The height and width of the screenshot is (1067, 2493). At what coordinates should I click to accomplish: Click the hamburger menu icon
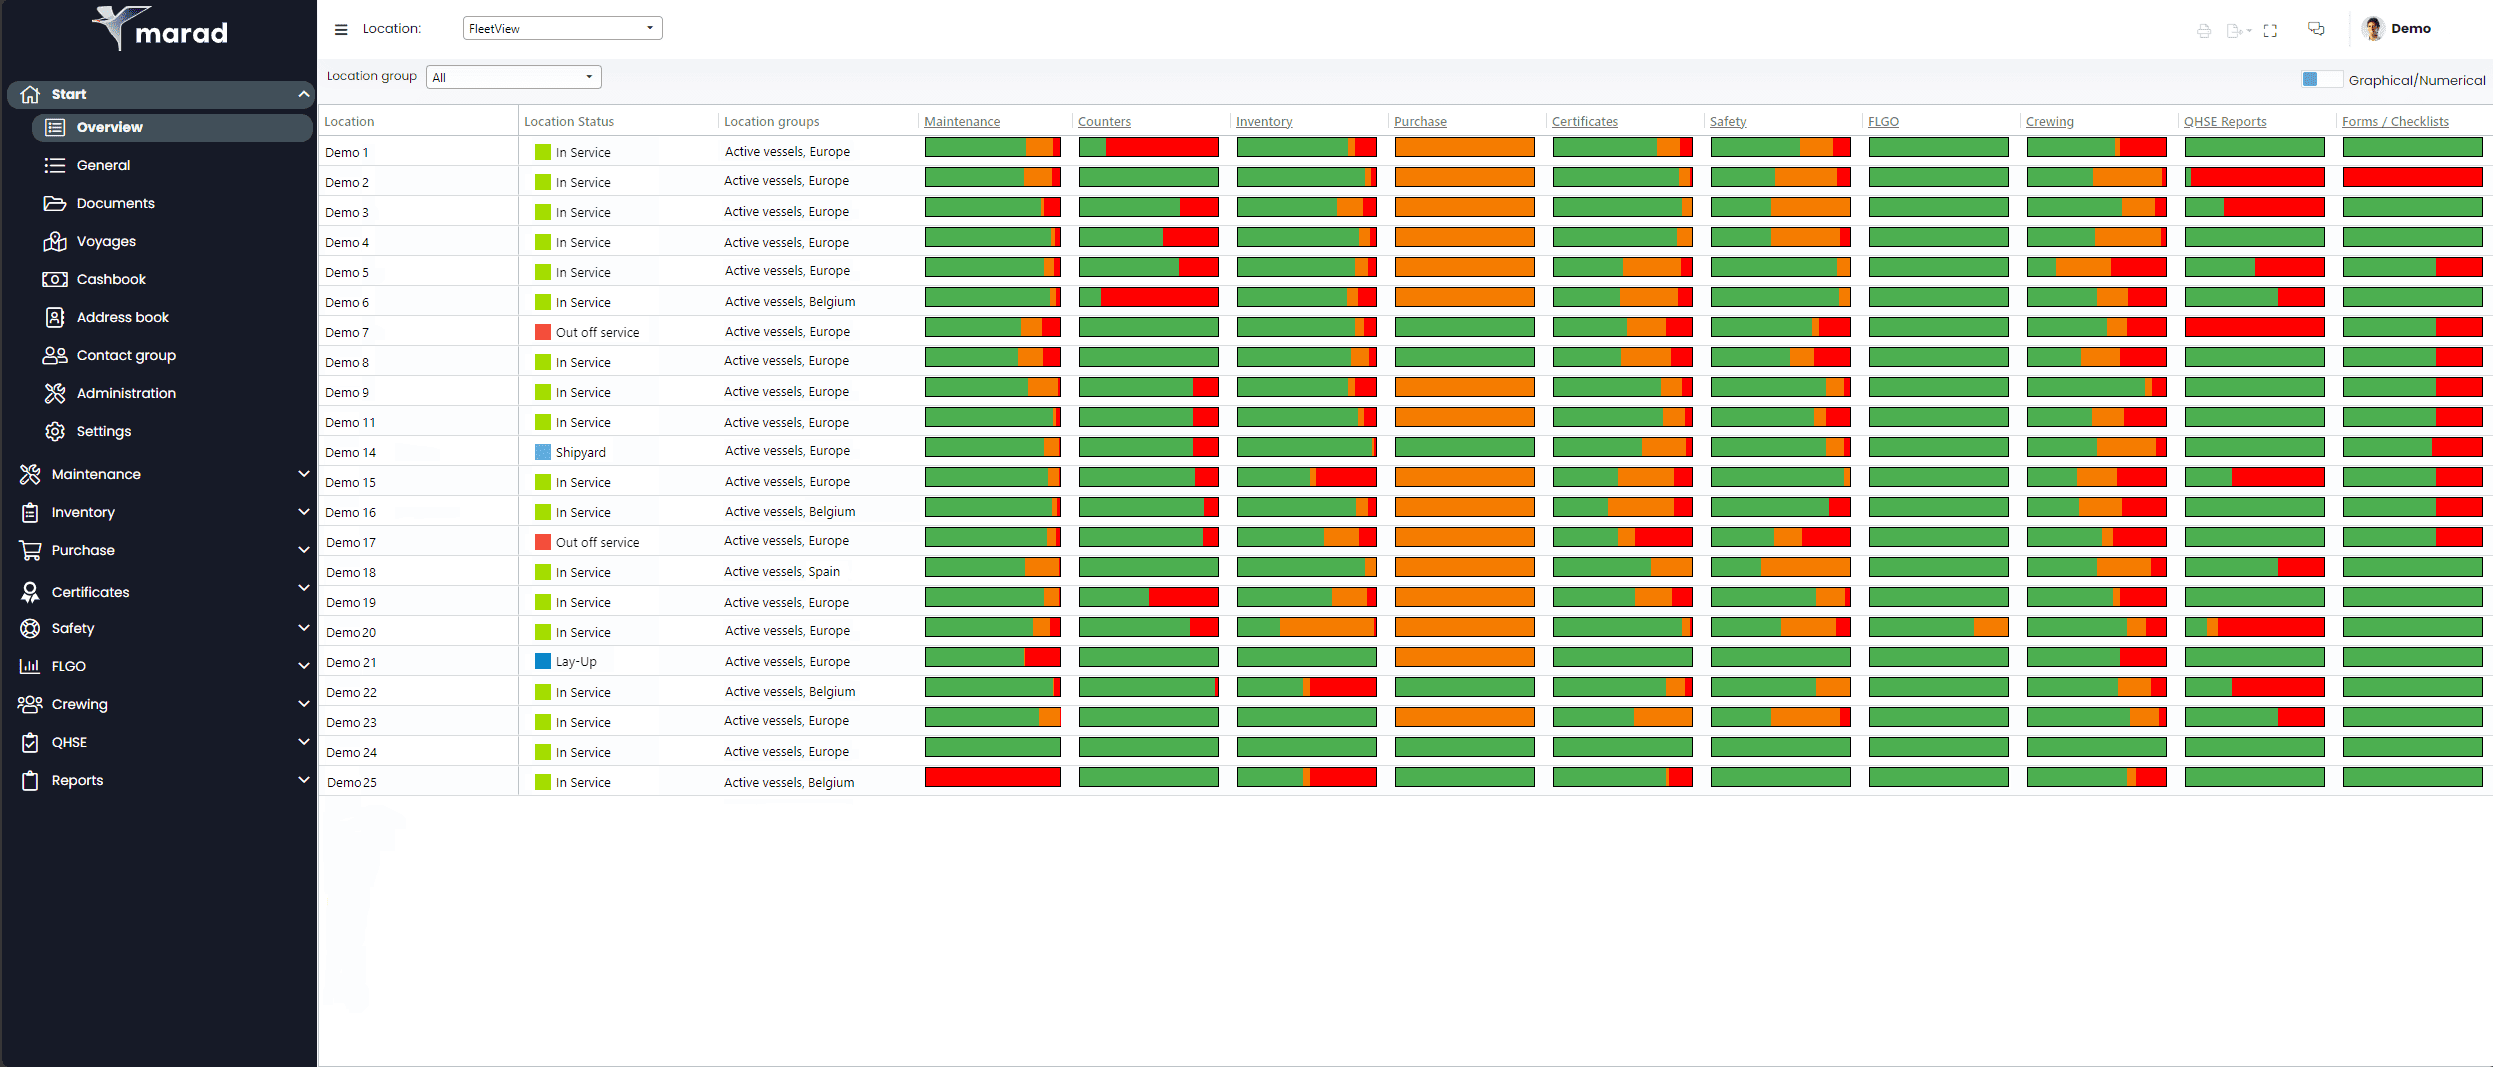coord(341,29)
